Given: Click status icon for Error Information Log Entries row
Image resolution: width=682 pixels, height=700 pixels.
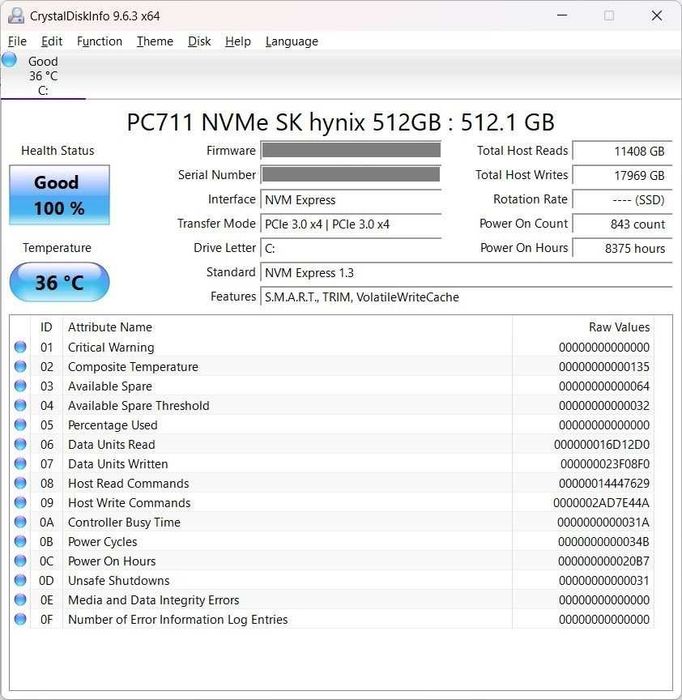Looking at the screenshot, I should click(20, 619).
